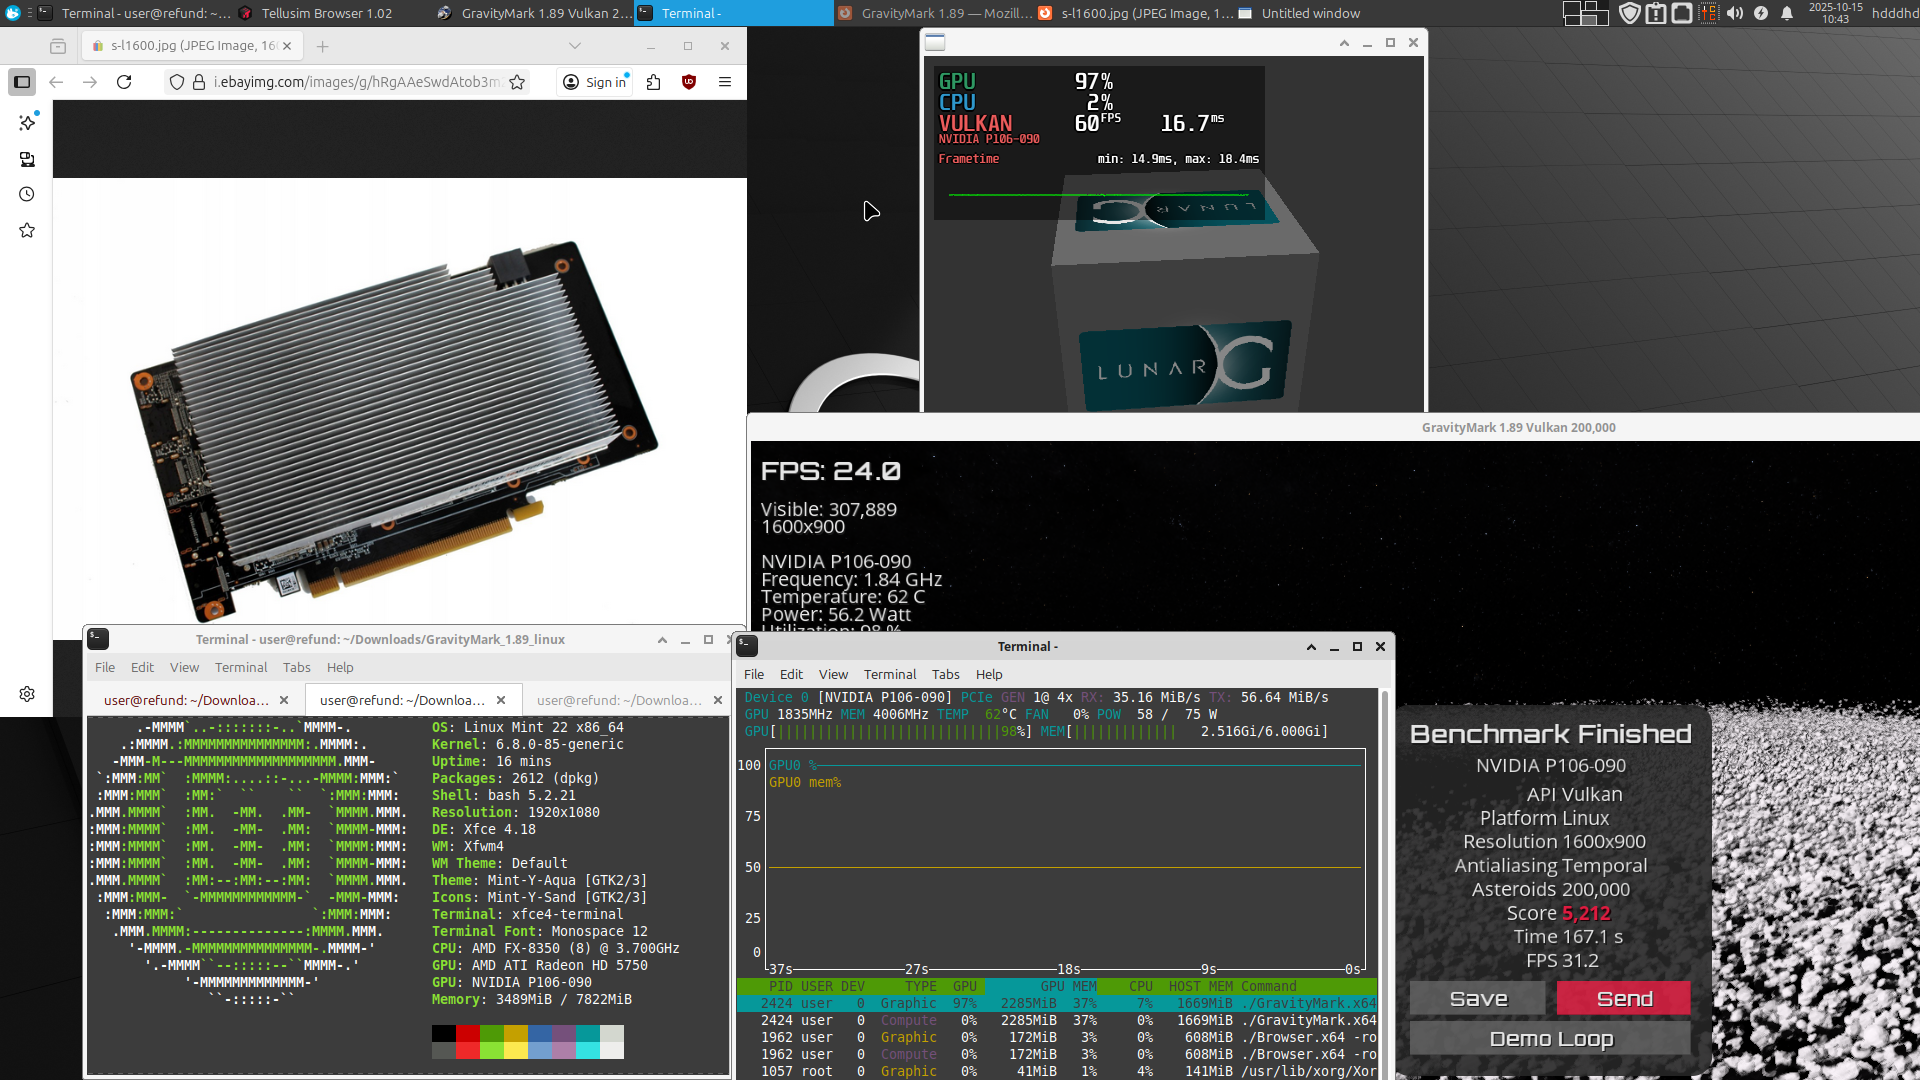
Task: Open the notifications bell in the panel
Action: click(x=1787, y=13)
